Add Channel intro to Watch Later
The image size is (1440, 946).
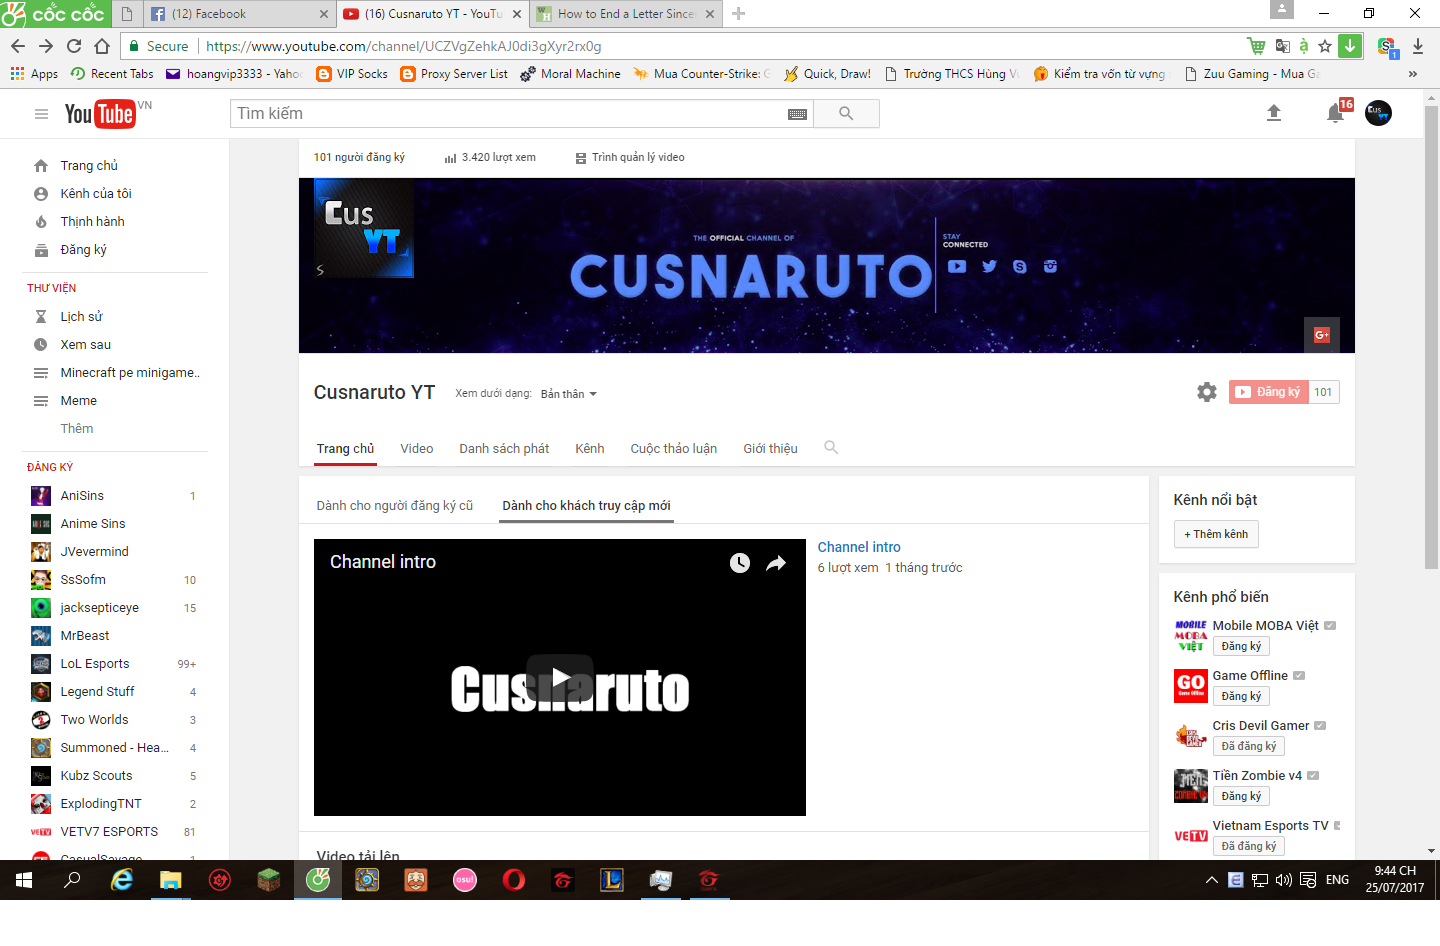[740, 563]
